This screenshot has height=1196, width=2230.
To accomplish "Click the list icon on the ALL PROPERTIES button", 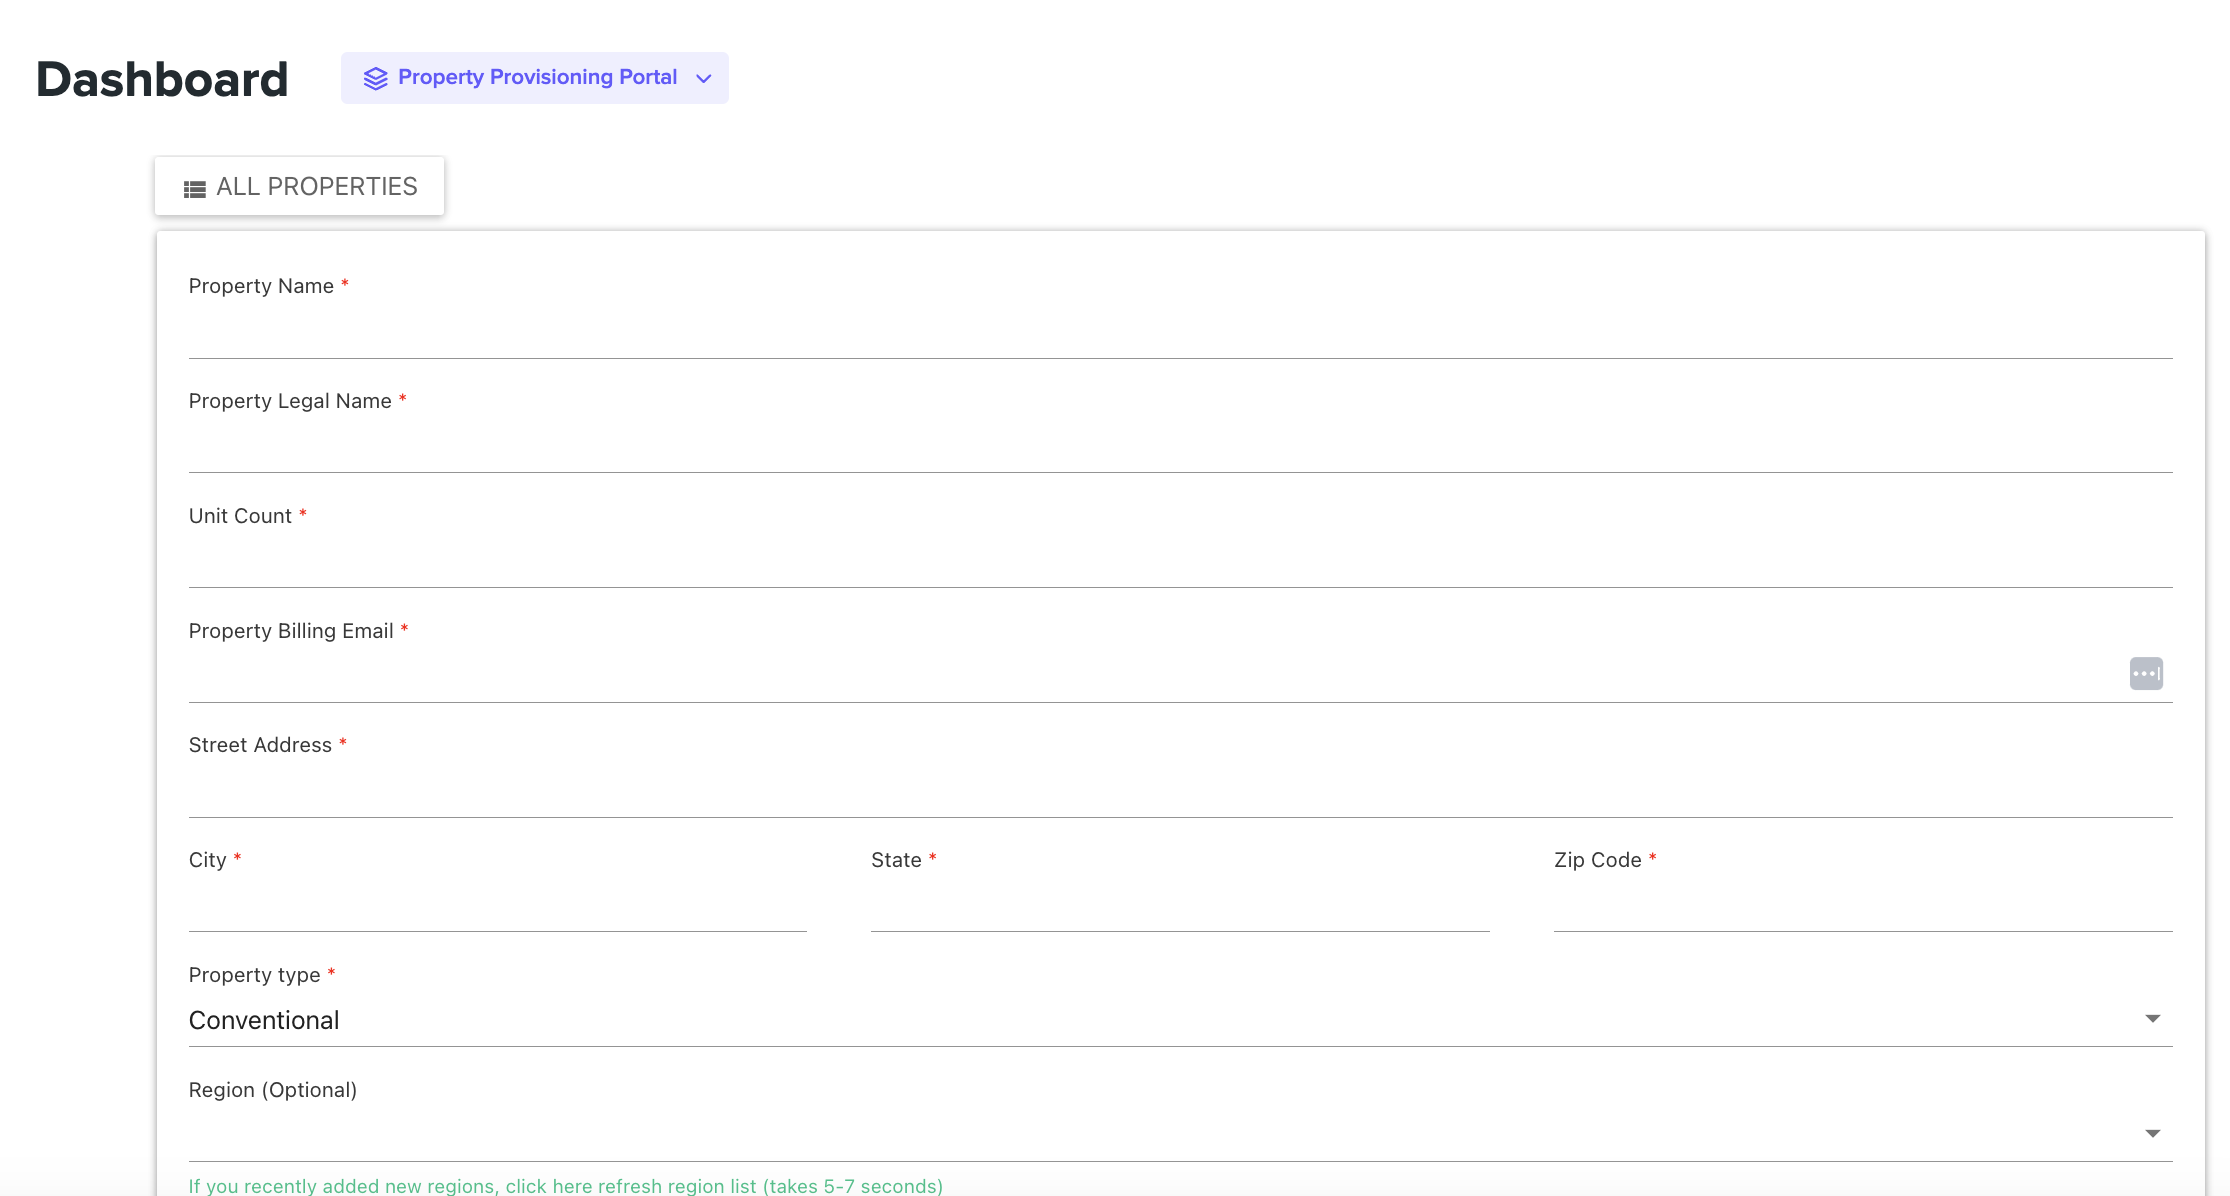I will pyautogui.click(x=195, y=188).
